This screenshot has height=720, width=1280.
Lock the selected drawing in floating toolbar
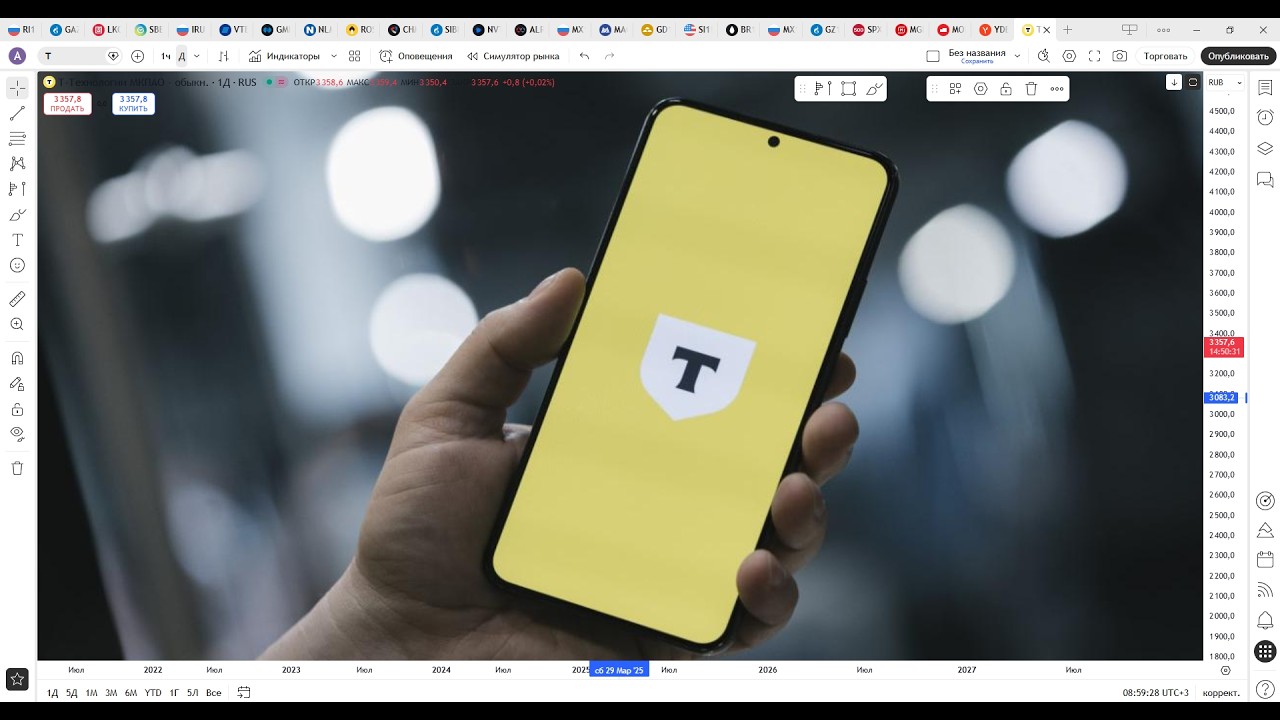(x=1006, y=89)
